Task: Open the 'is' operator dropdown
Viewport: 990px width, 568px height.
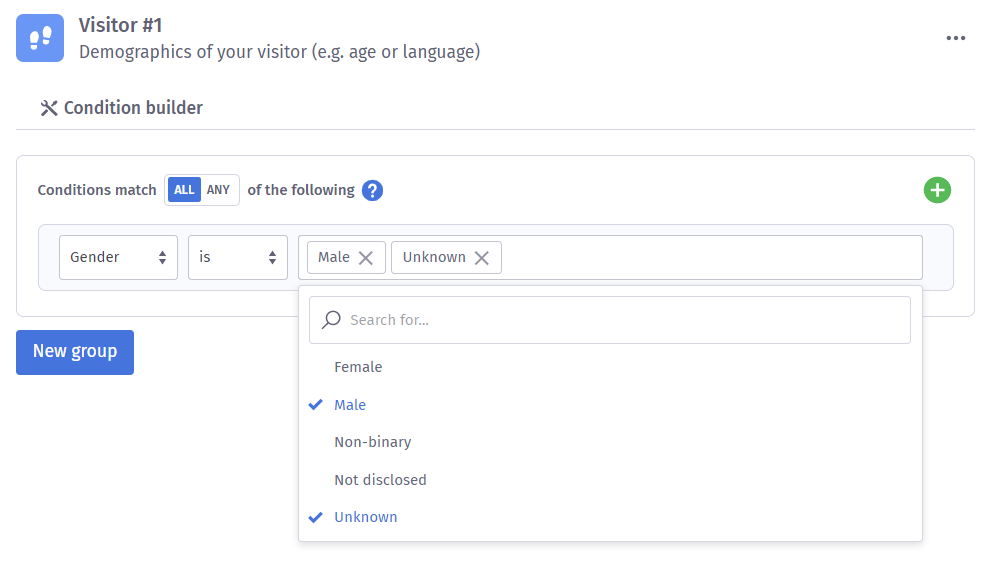Action: click(237, 257)
